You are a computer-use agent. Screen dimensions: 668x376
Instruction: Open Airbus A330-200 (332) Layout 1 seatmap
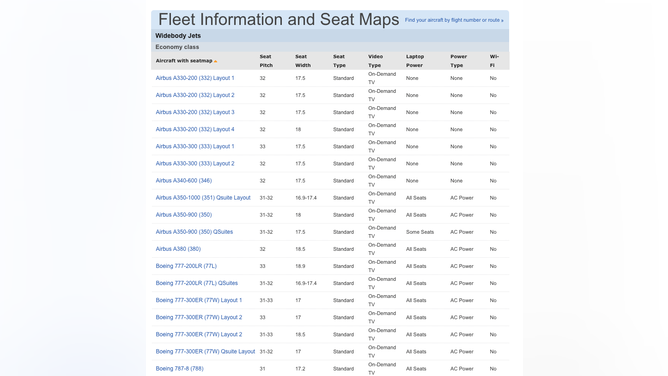point(195,78)
